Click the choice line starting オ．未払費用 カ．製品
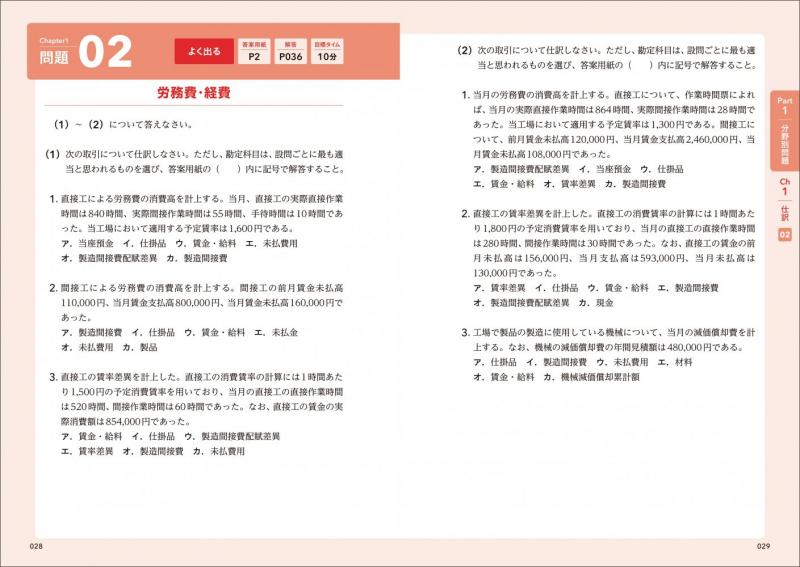Screen dimensions: 800x567 coord(109,347)
